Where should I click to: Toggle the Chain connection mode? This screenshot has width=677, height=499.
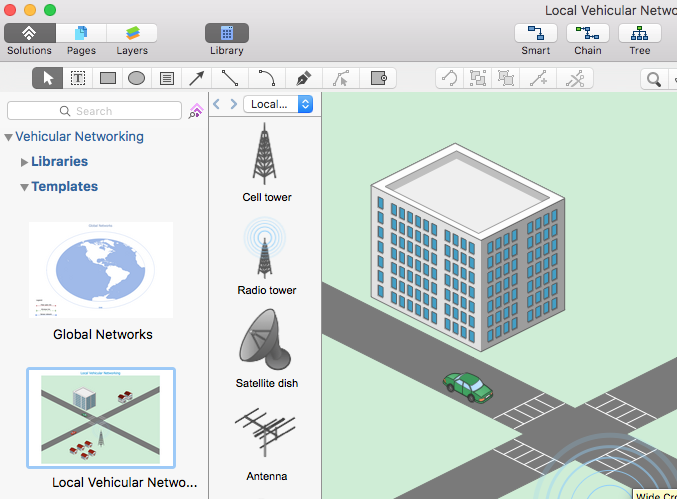click(588, 33)
